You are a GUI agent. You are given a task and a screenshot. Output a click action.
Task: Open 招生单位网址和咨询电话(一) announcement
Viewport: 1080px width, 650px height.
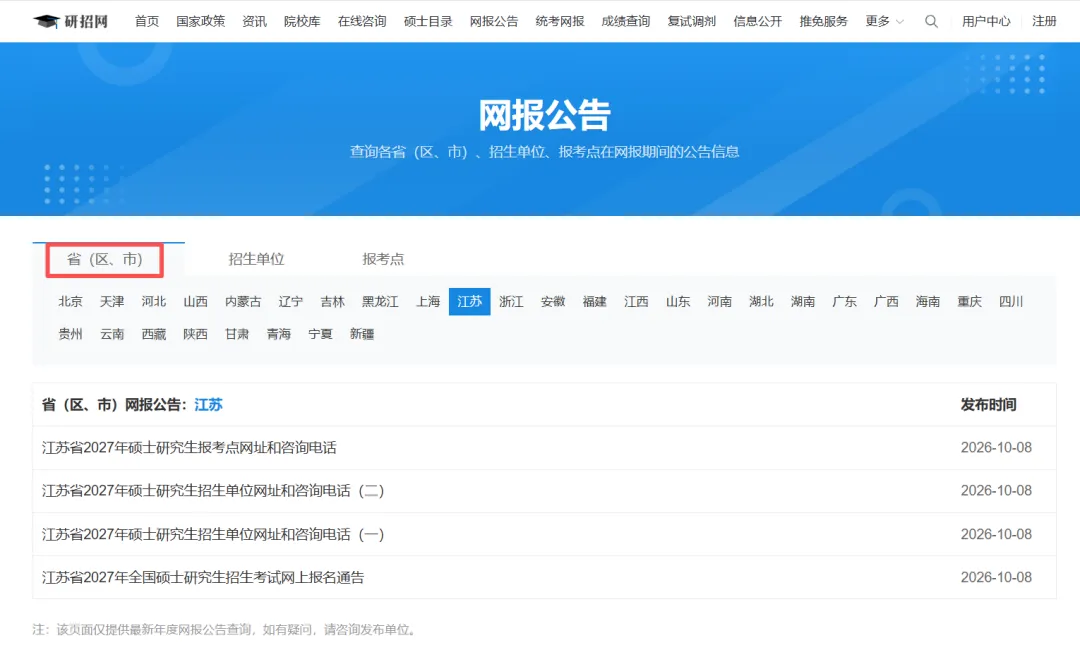(213, 534)
